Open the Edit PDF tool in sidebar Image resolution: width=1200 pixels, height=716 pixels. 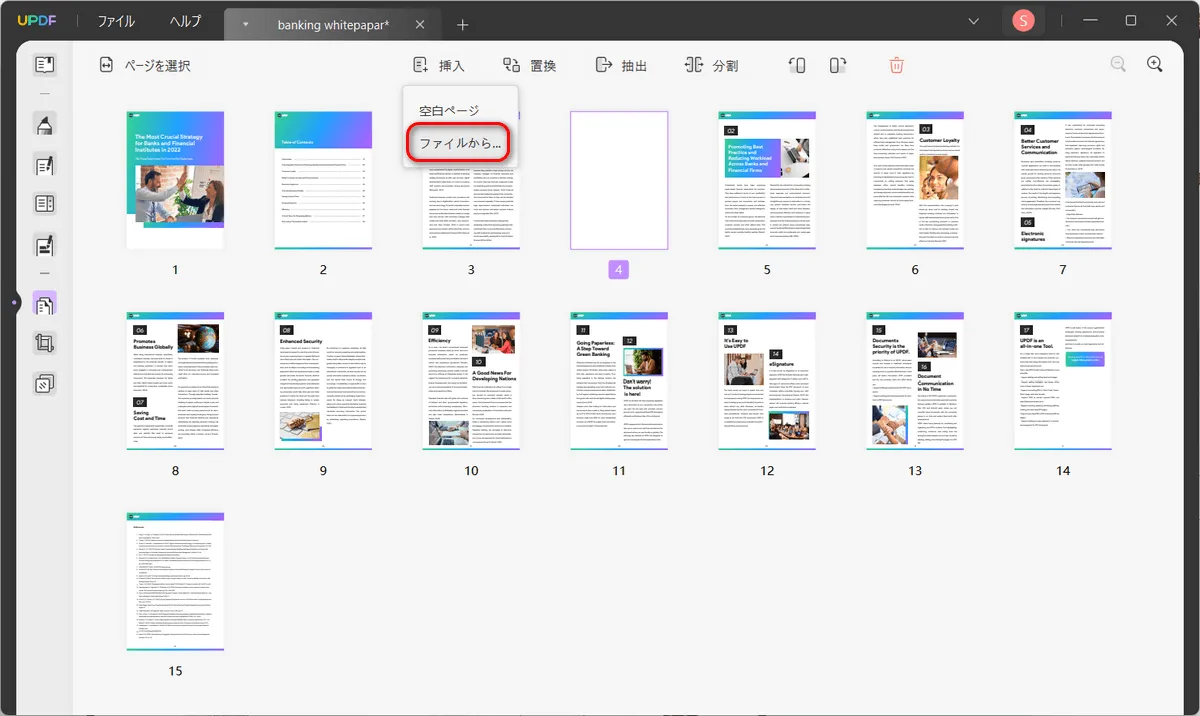tap(45, 165)
